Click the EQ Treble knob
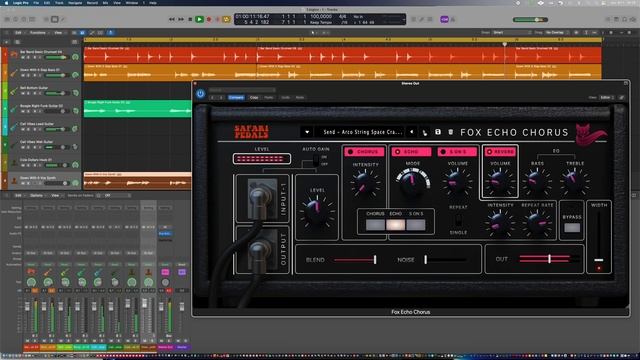Screen dimensions: 640x360 574,182
